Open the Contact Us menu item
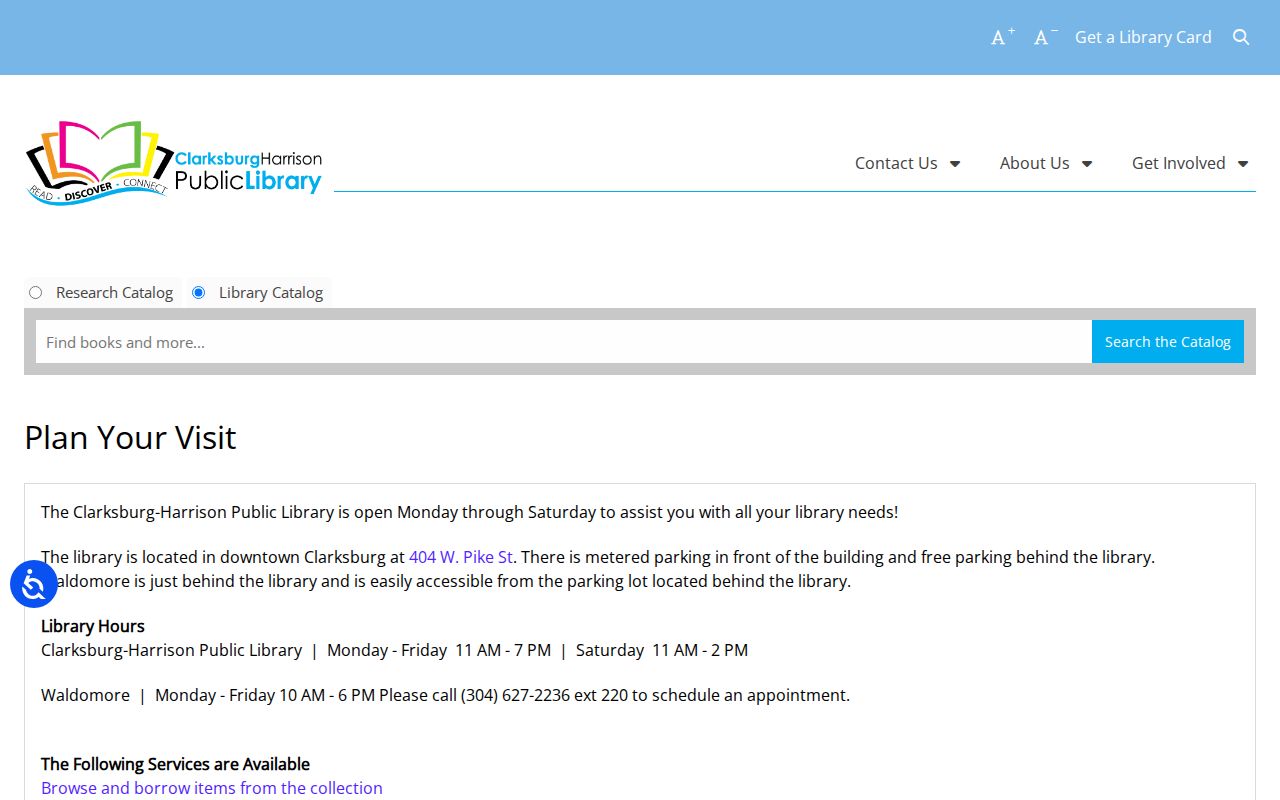The image size is (1280, 800). [x=896, y=163]
